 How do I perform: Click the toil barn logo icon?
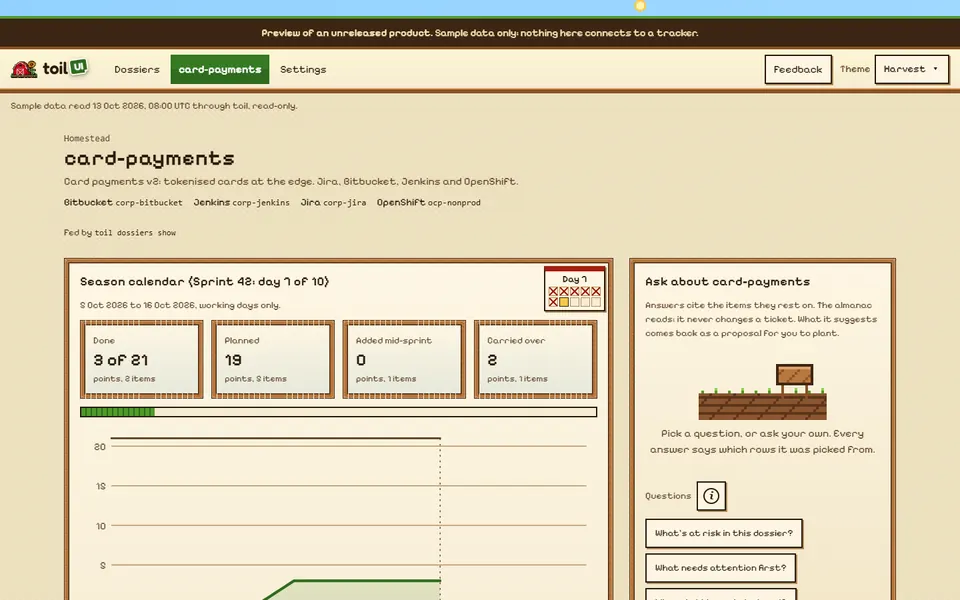(24, 69)
